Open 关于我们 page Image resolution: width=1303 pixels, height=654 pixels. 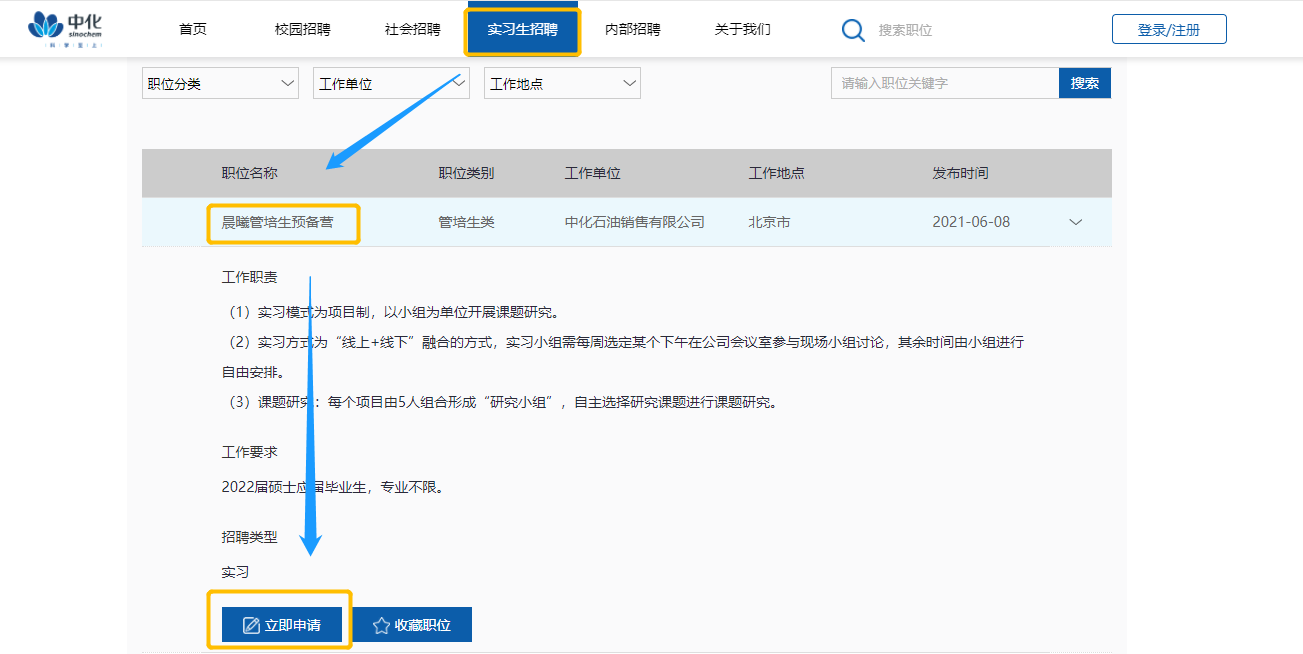(742, 29)
